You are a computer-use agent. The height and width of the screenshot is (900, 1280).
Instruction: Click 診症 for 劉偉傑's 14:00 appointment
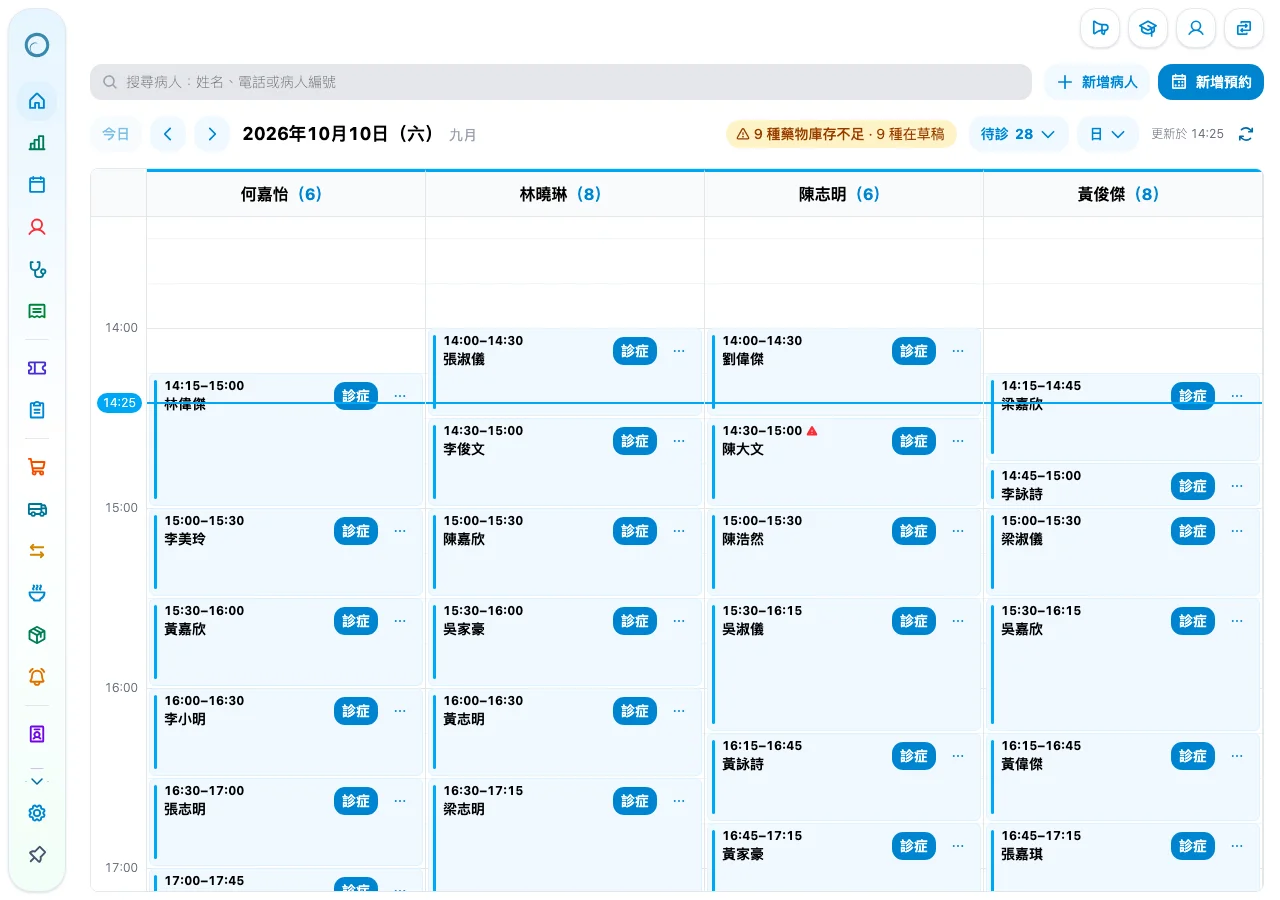tap(914, 351)
